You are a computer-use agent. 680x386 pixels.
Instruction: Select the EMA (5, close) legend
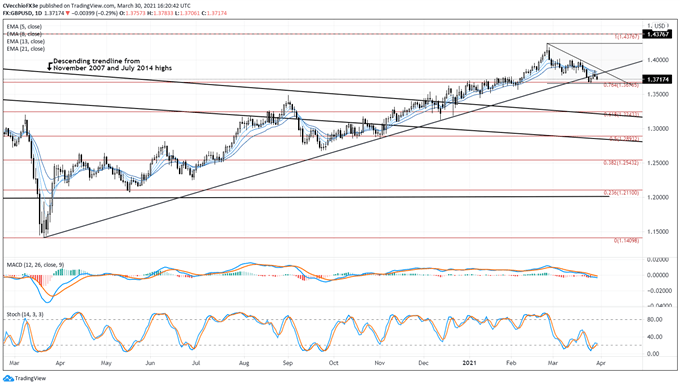[24, 26]
